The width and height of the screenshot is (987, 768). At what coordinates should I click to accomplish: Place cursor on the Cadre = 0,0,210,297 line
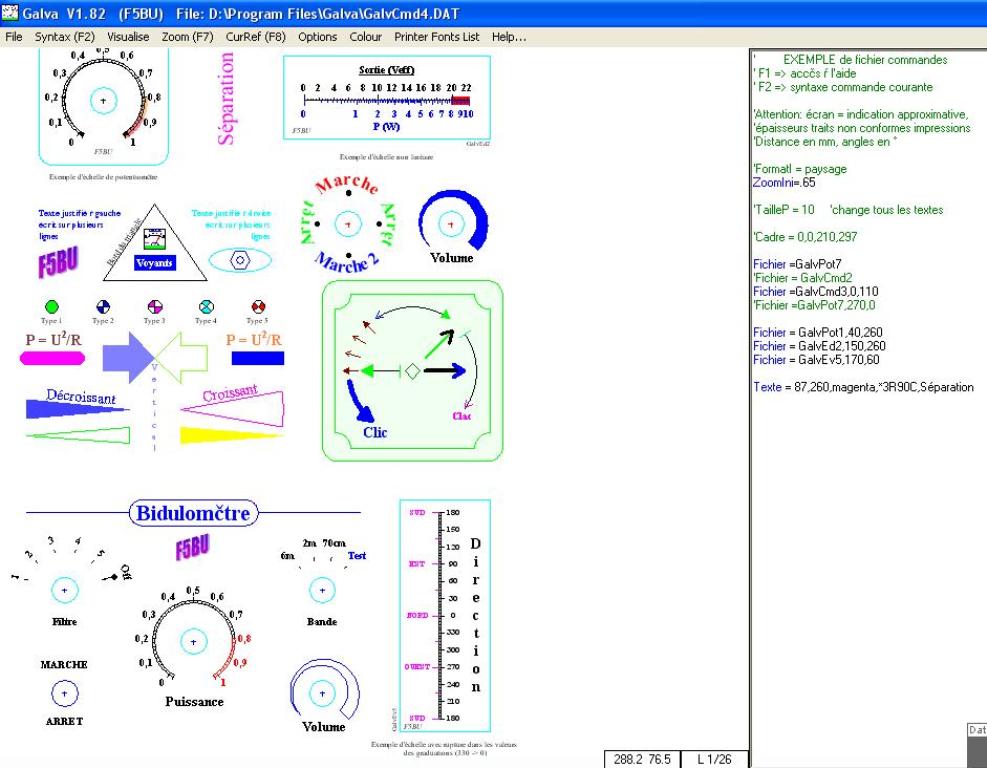pyautogui.click(x=802, y=236)
